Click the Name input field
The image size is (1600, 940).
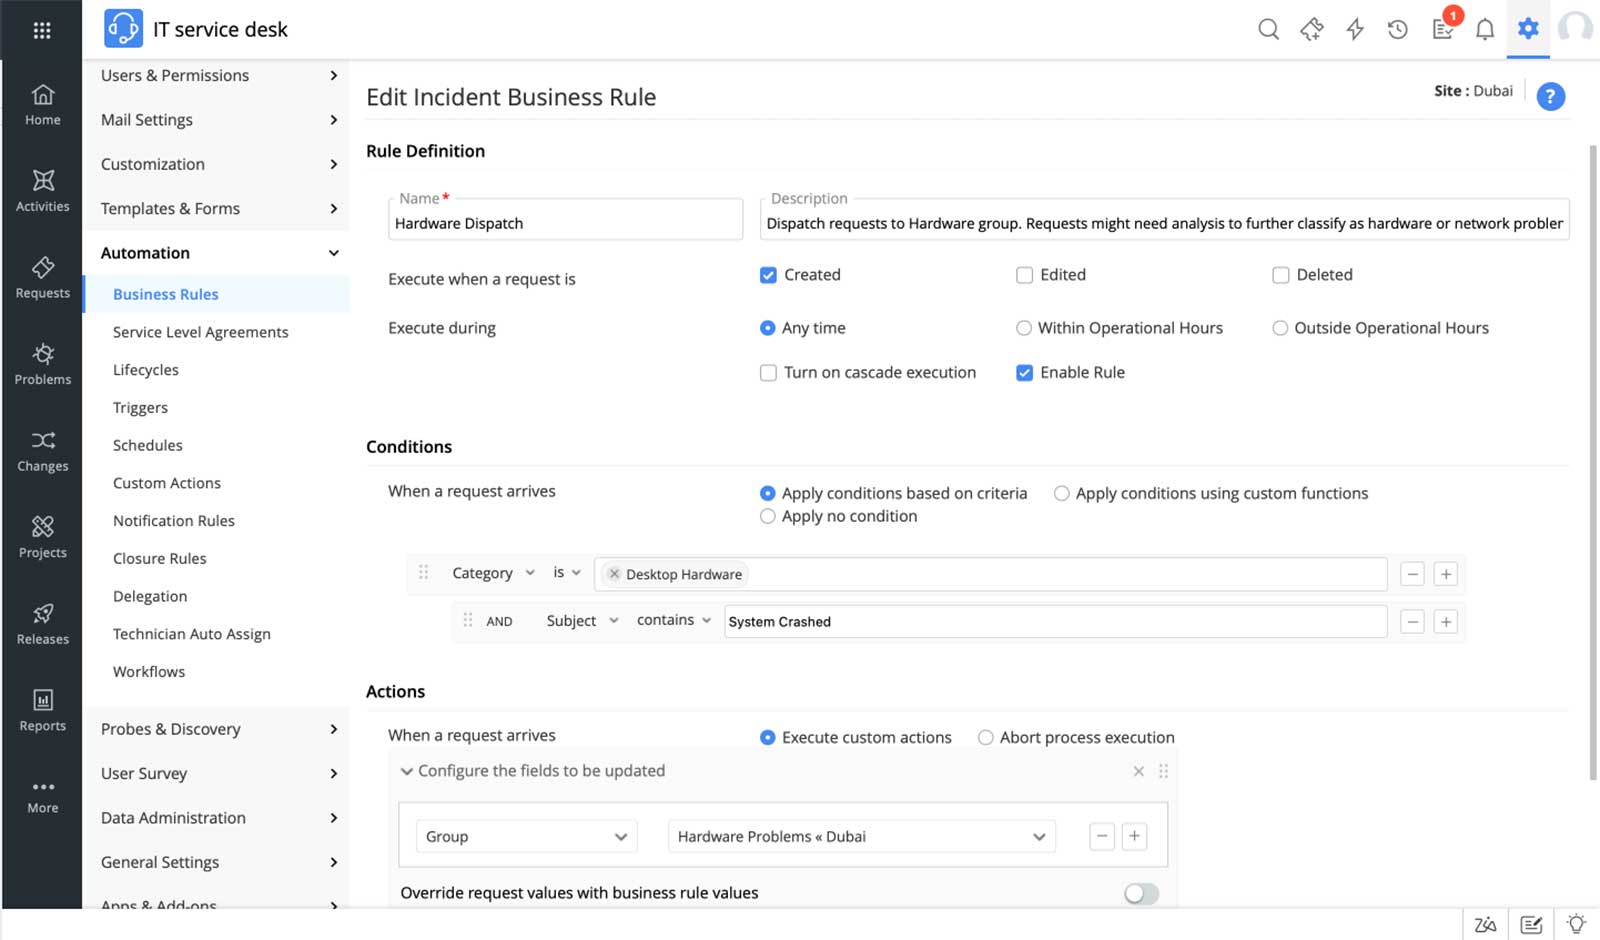565,223
